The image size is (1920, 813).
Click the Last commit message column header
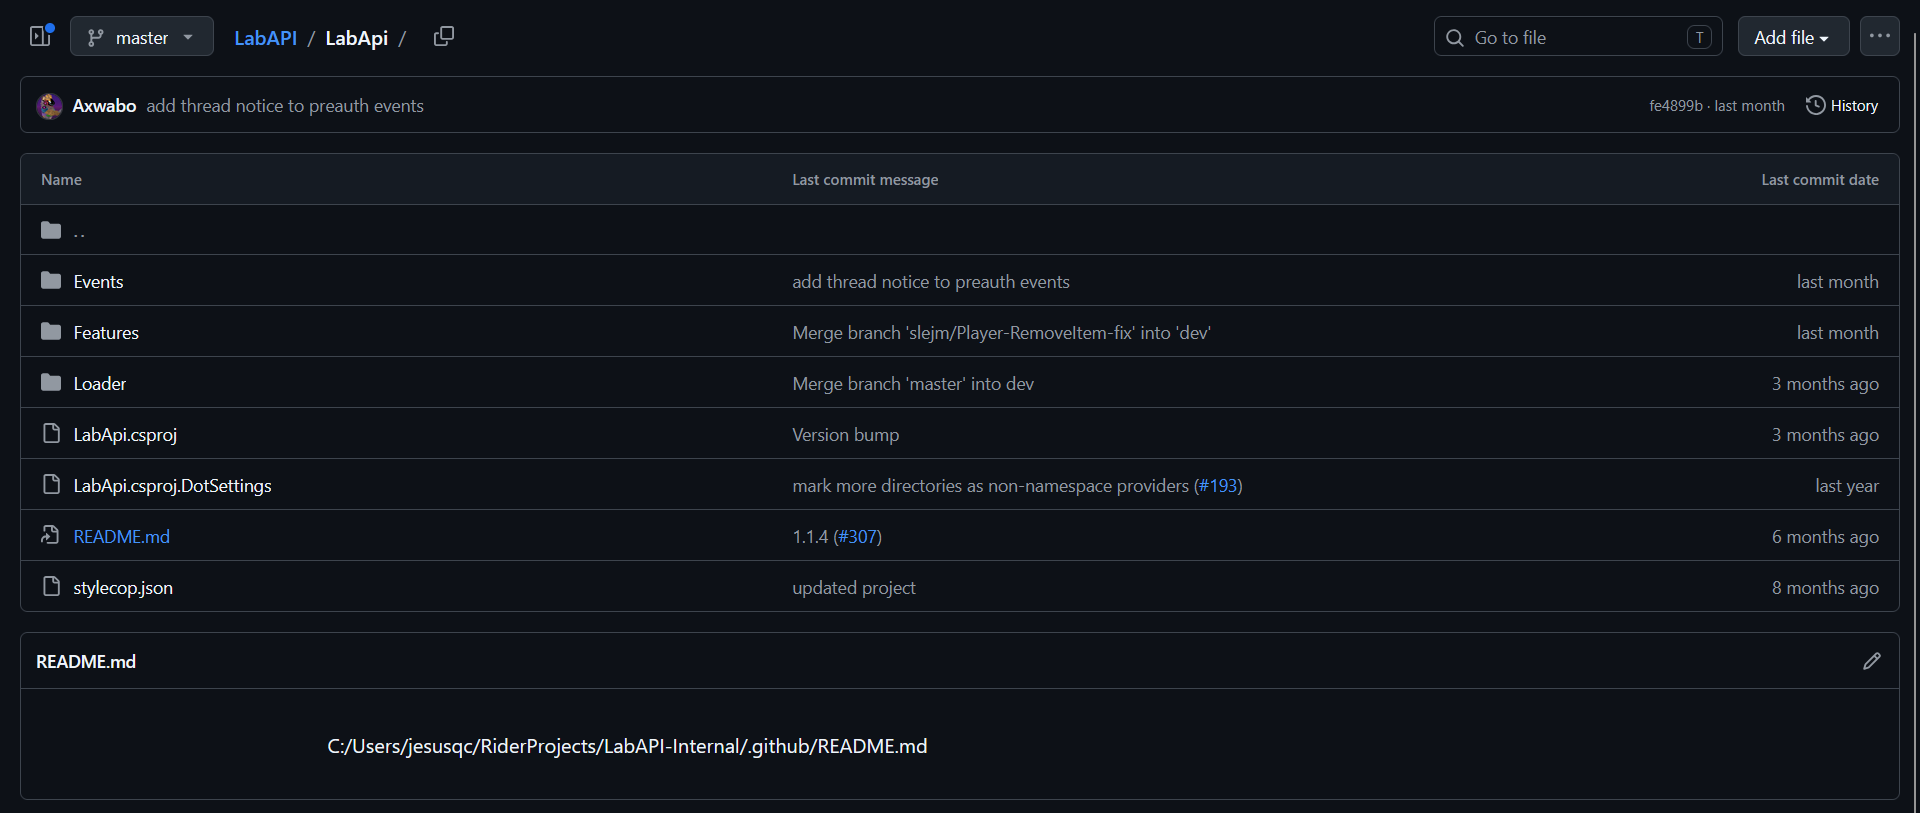[865, 180]
